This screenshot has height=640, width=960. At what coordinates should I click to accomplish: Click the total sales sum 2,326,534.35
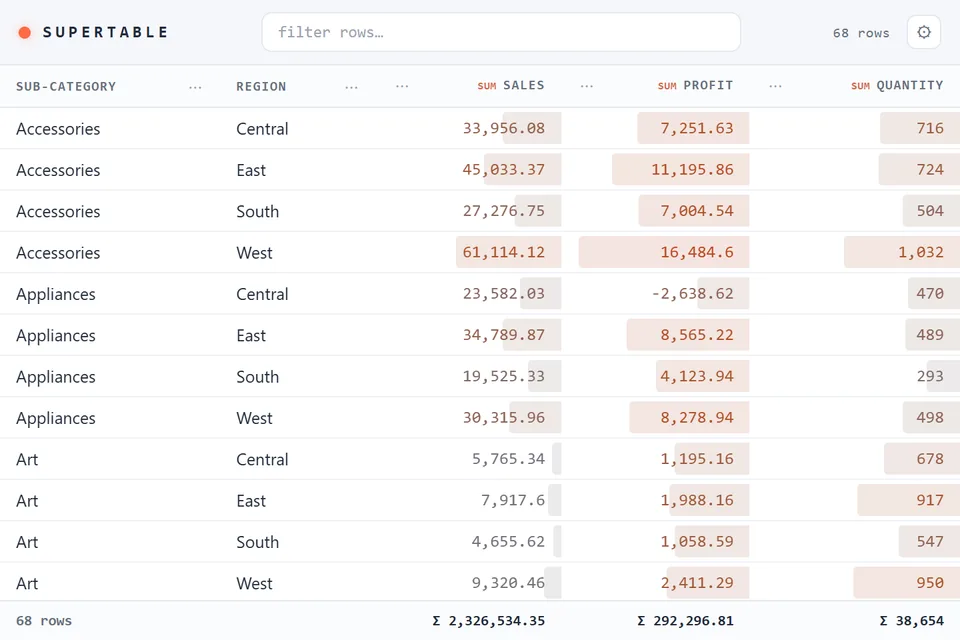[x=489, y=621]
